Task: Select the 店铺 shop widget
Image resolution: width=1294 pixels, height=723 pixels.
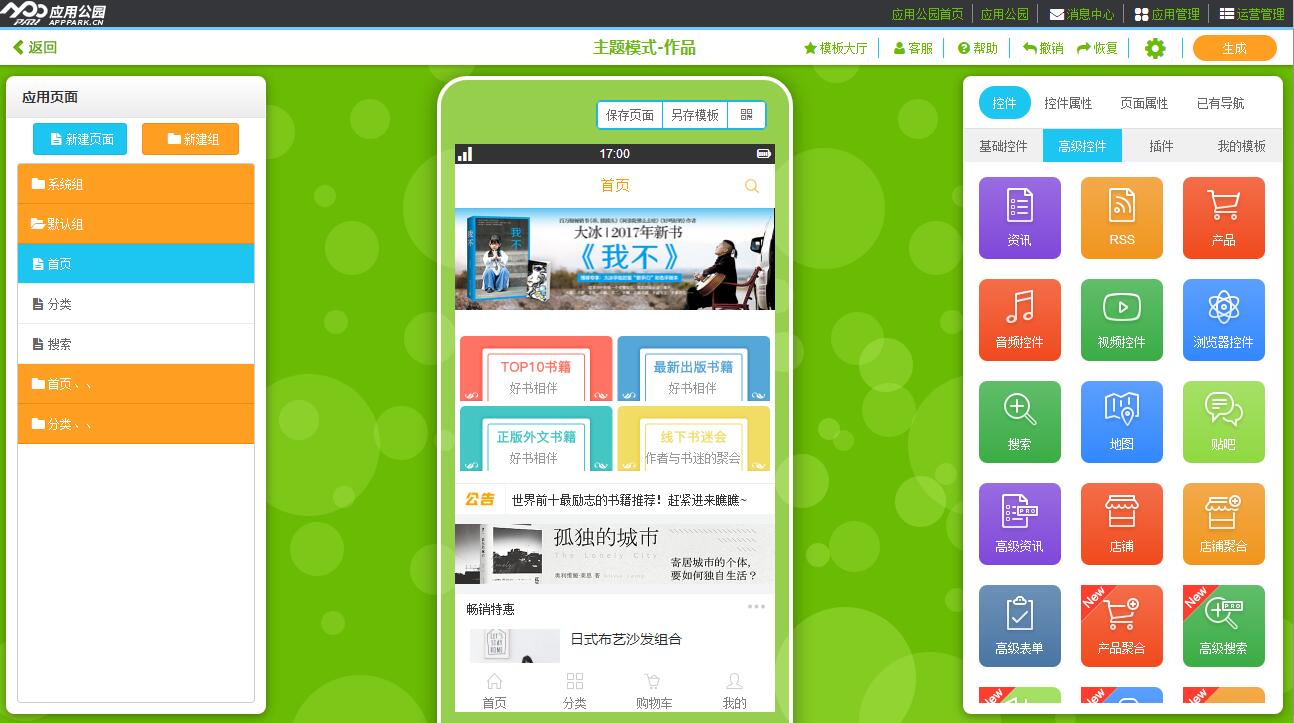Action: click(x=1121, y=523)
